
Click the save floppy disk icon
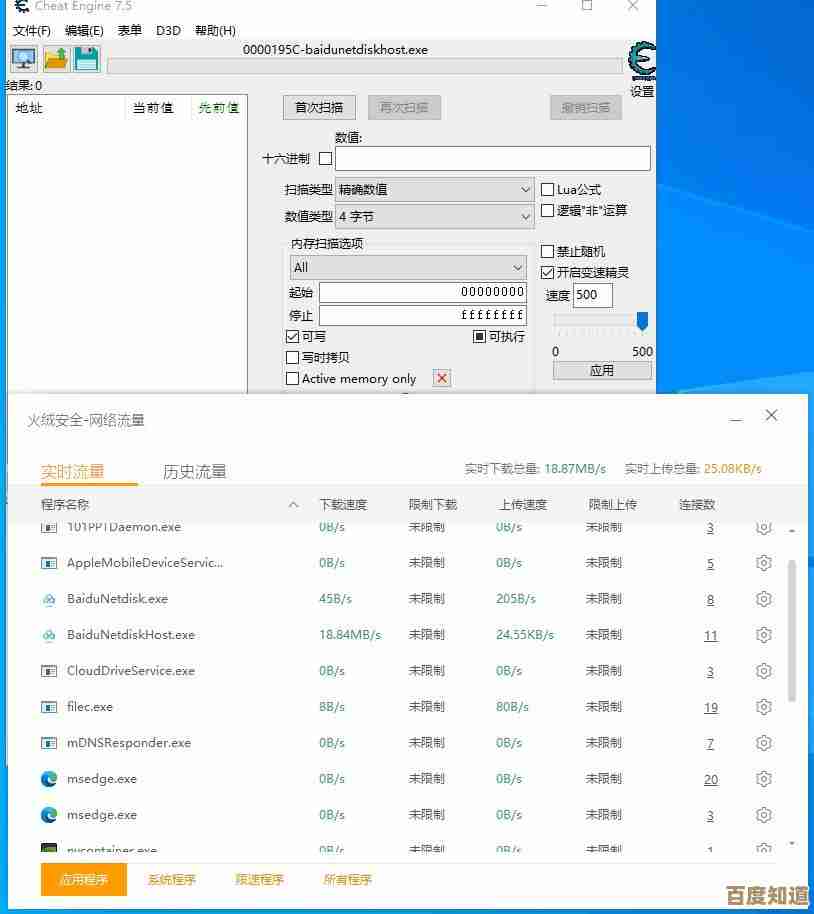(x=87, y=59)
